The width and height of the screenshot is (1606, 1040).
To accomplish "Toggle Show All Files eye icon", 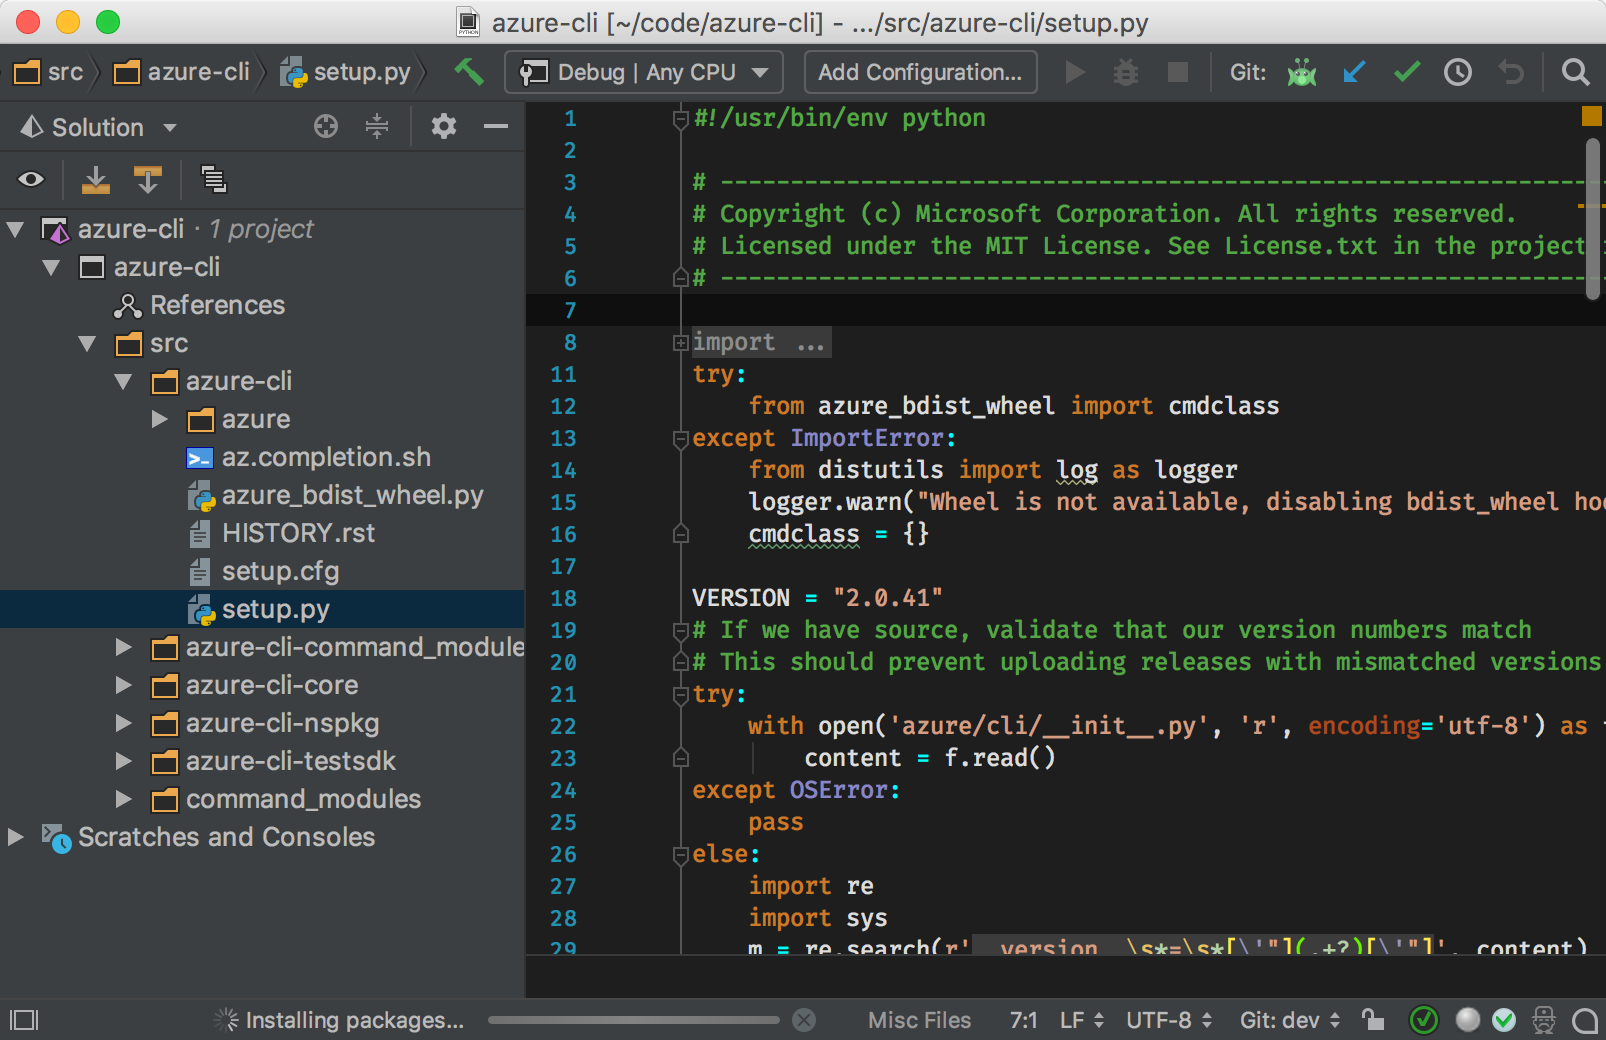I will tap(31, 179).
